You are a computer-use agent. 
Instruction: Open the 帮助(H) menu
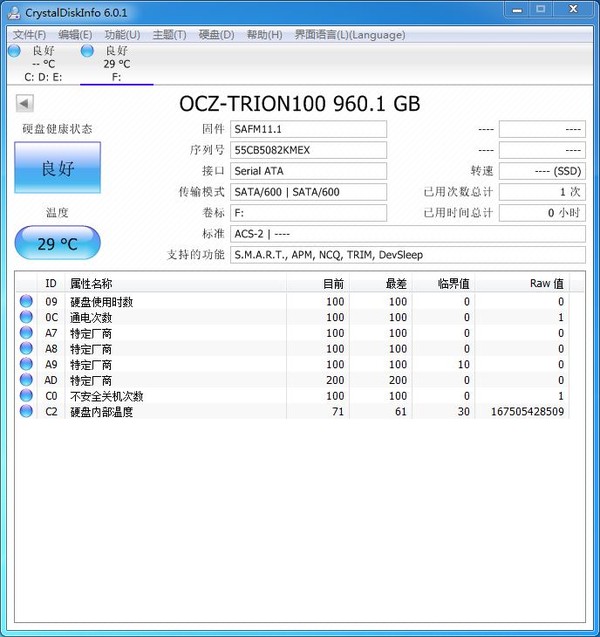(x=264, y=35)
